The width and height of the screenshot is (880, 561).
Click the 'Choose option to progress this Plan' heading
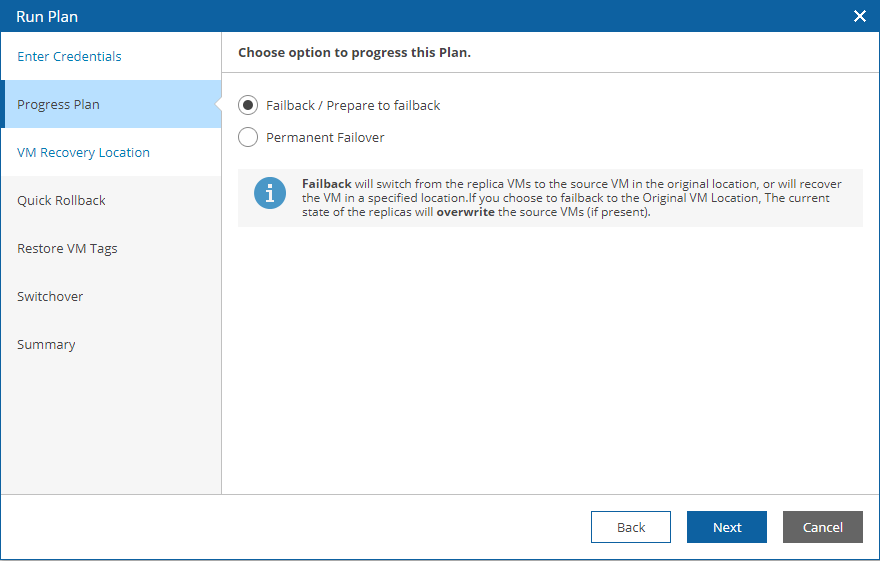(x=354, y=52)
